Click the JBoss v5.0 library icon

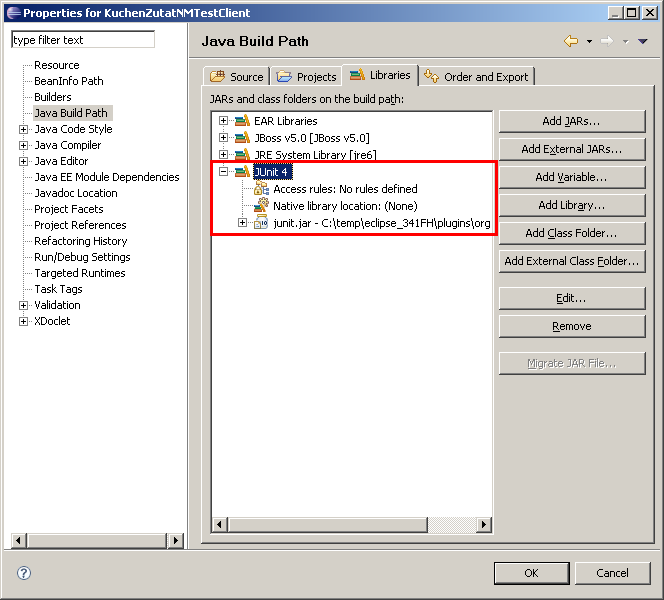[x=242, y=138]
